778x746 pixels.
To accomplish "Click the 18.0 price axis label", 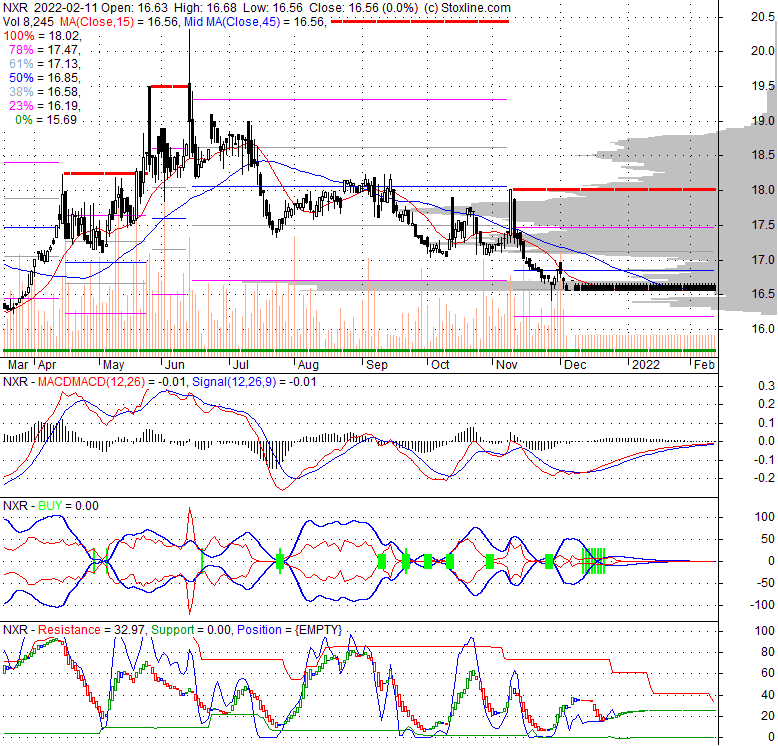I will point(763,190).
